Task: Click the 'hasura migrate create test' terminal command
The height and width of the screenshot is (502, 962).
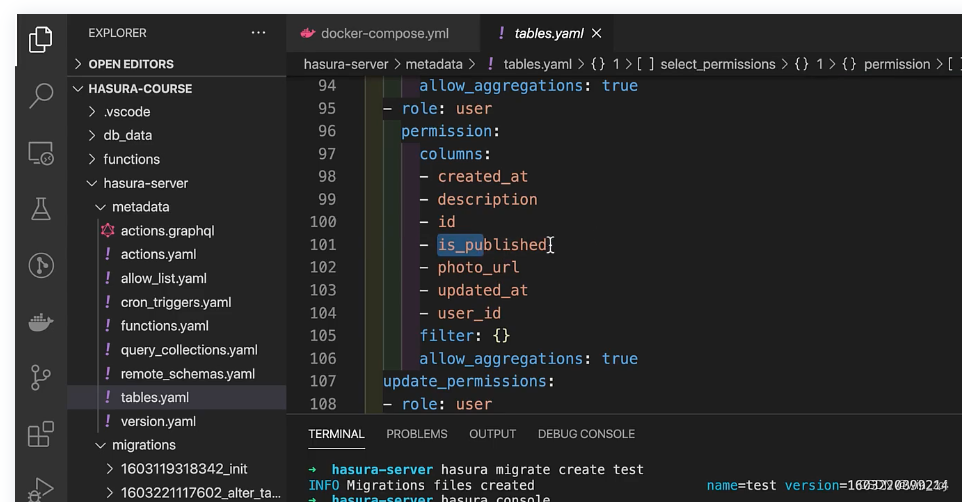Action: click(542, 469)
